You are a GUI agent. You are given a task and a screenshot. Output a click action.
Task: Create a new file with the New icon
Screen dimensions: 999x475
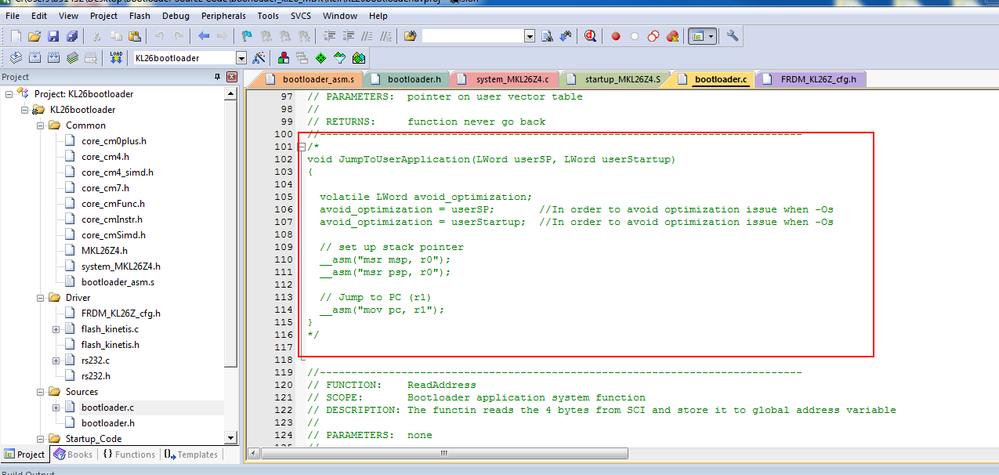click(16, 36)
